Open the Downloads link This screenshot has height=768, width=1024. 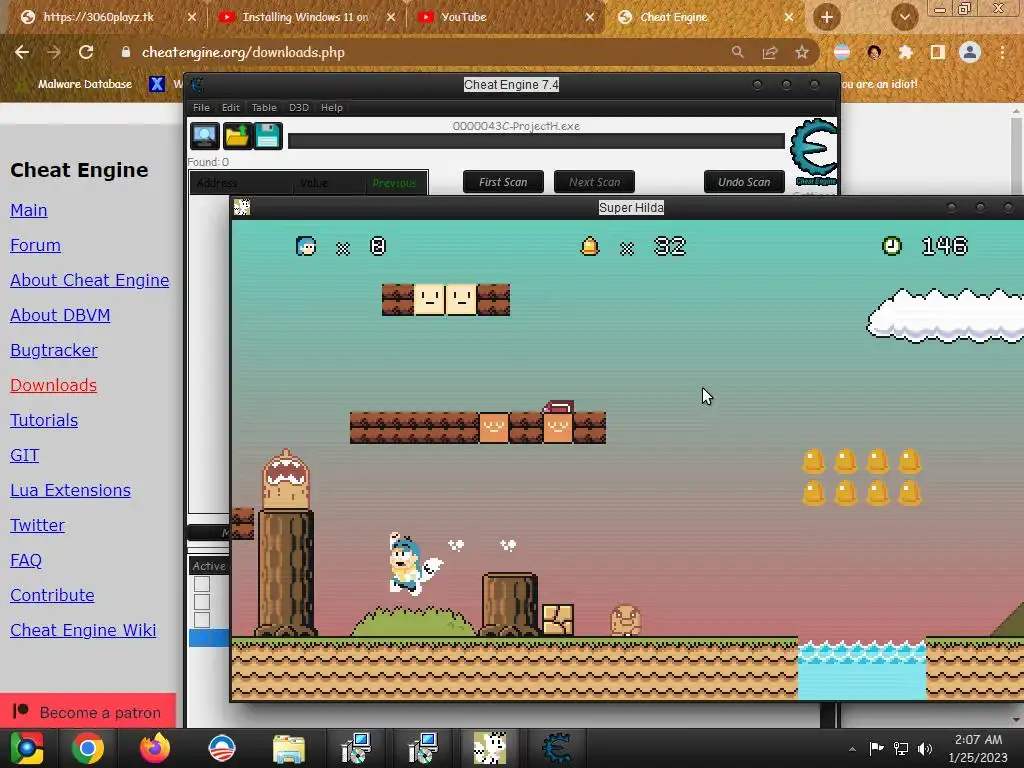(54, 385)
